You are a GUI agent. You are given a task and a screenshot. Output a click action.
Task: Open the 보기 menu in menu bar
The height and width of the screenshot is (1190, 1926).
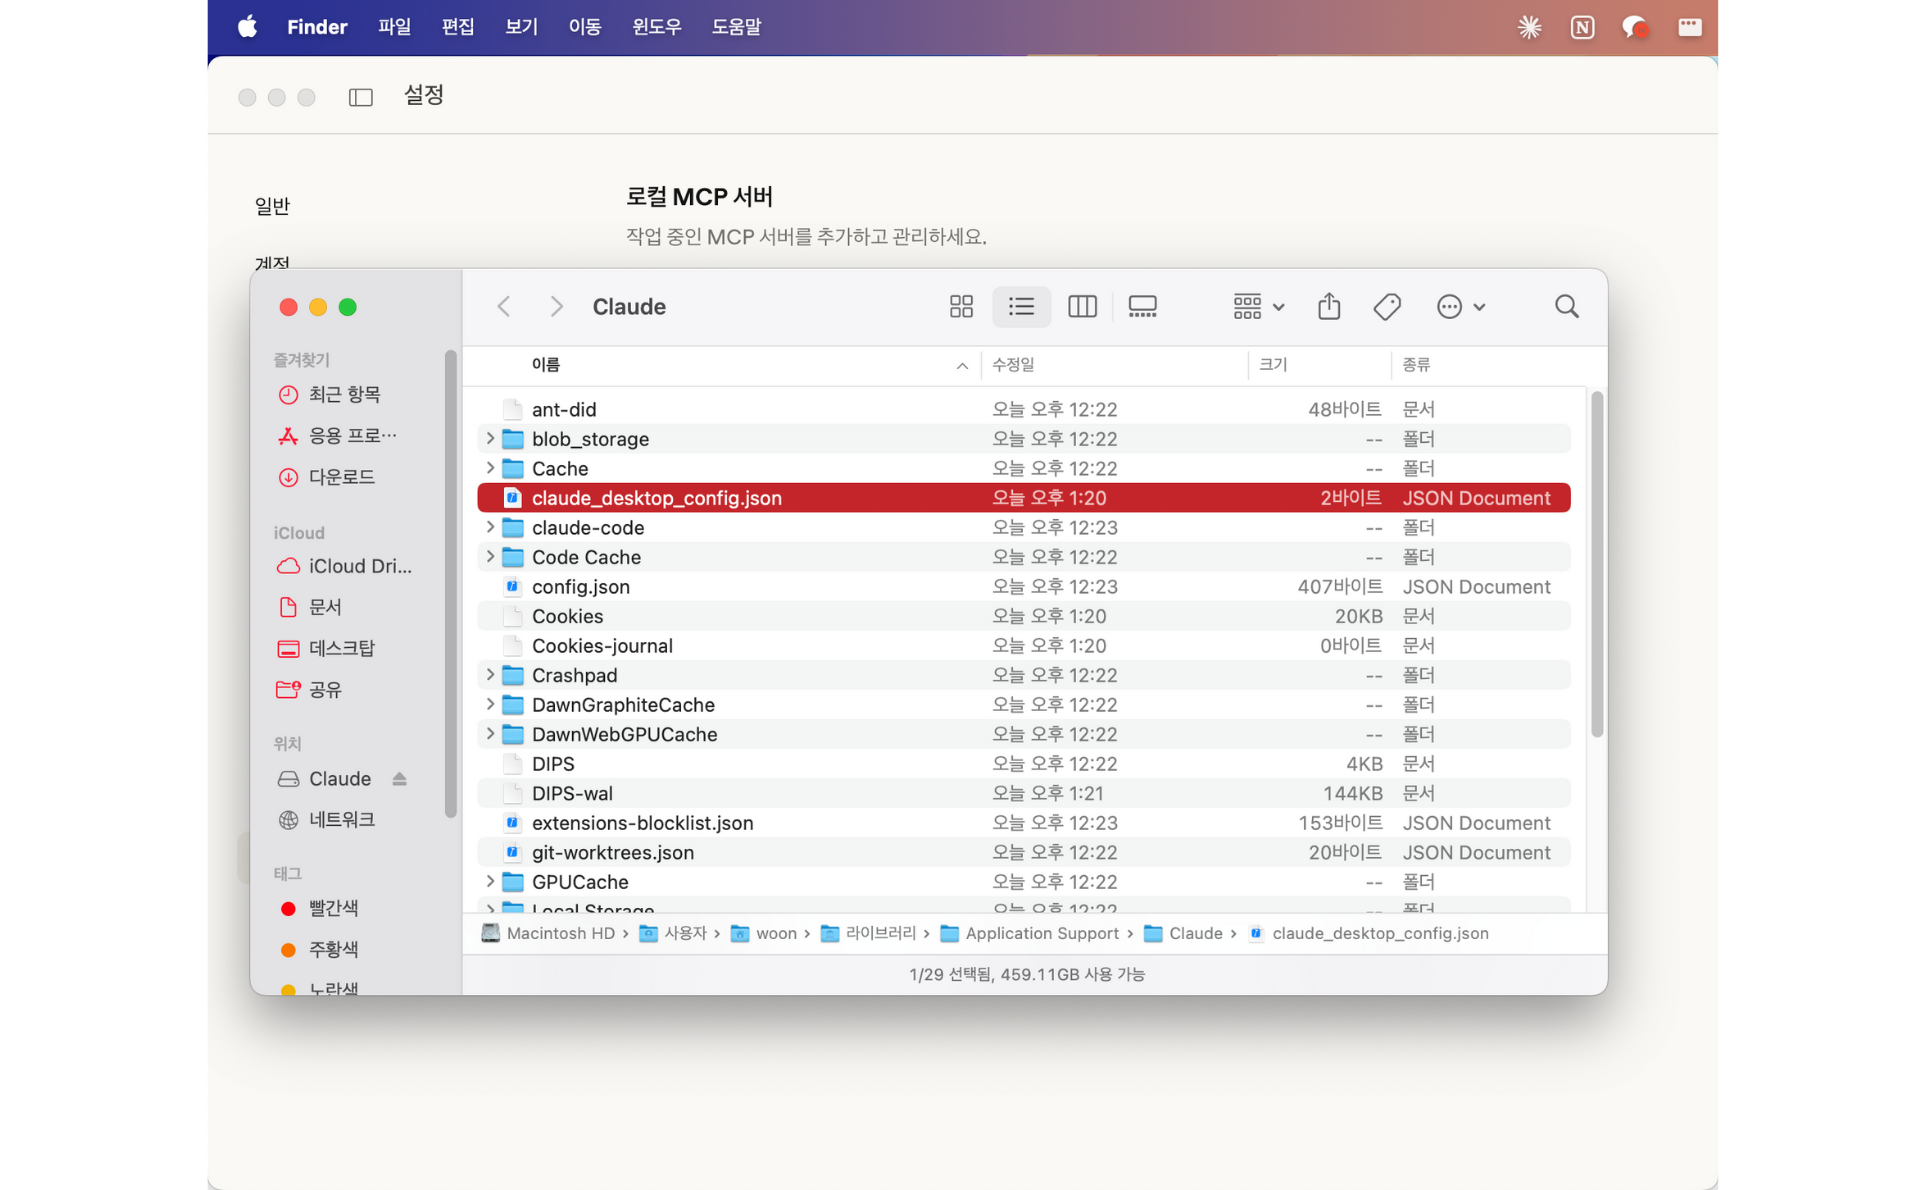pyautogui.click(x=521, y=27)
